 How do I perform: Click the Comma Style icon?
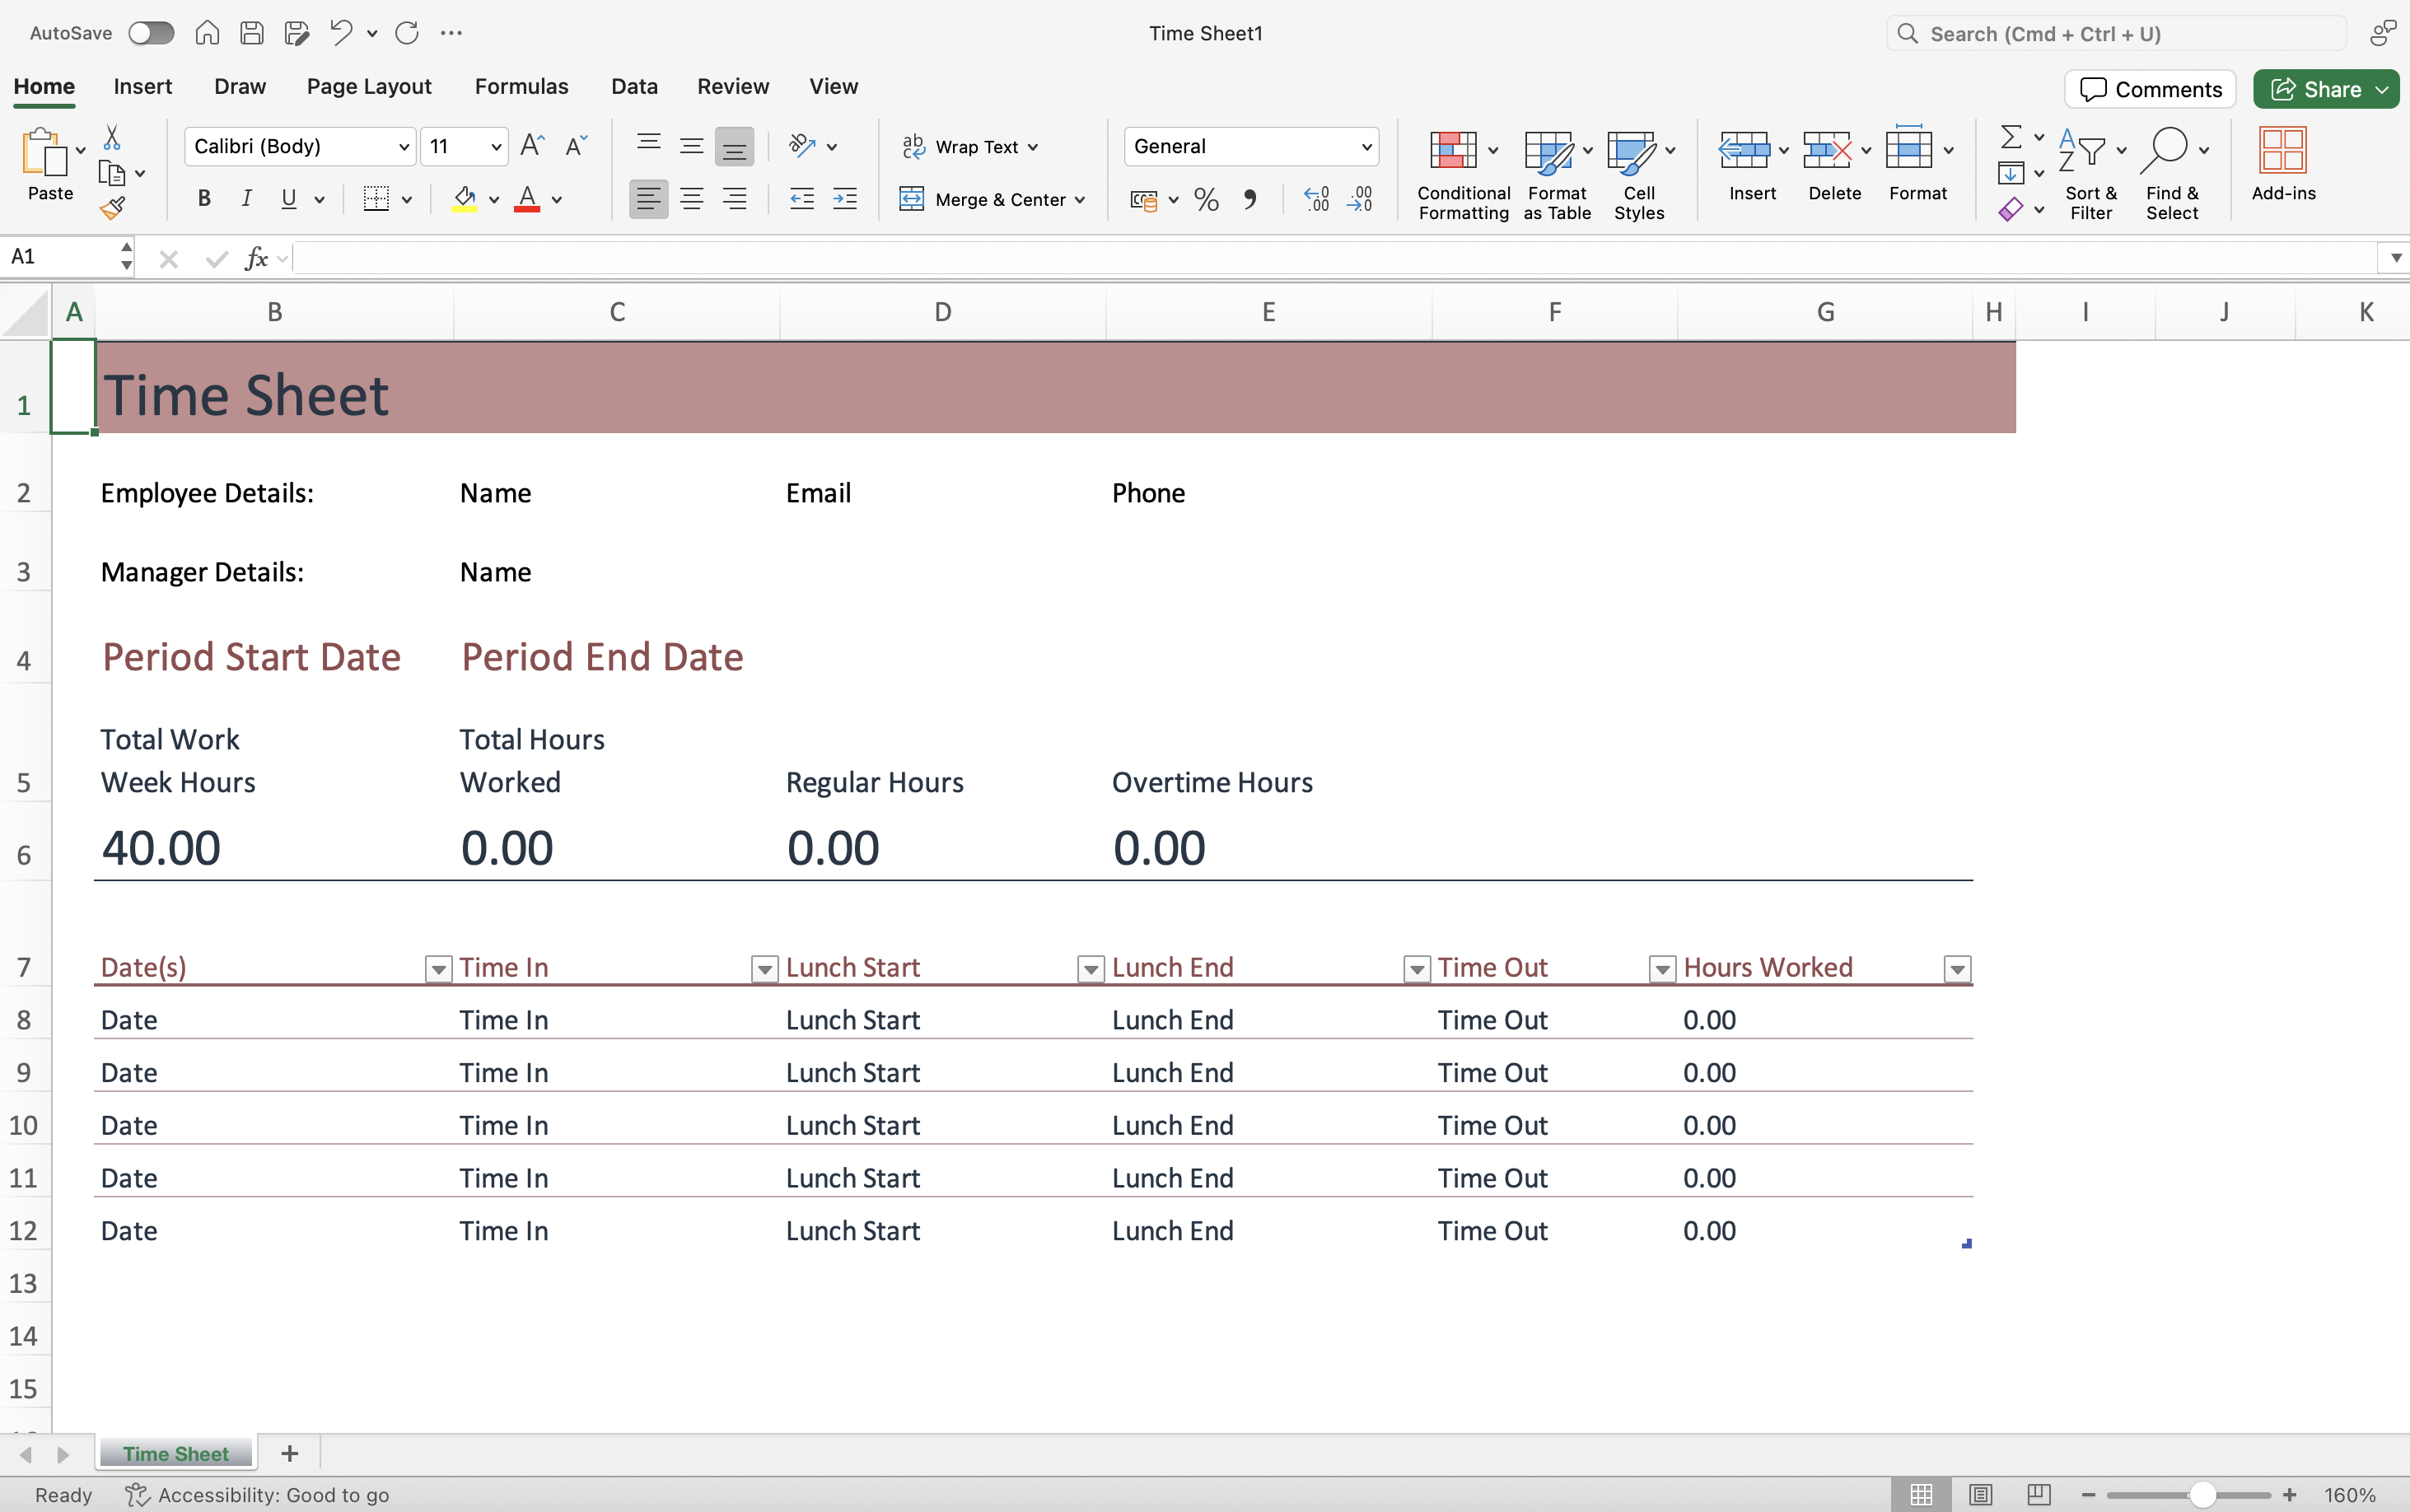[x=1250, y=199]
